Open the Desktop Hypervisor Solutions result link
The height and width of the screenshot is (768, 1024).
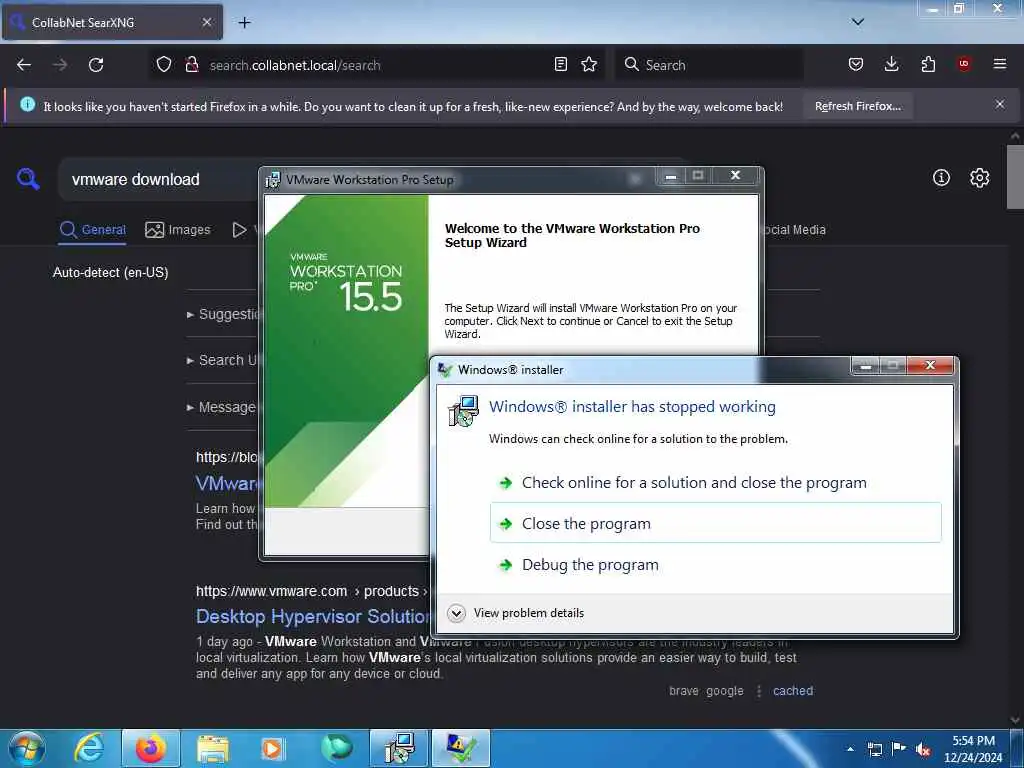[313, 616]
